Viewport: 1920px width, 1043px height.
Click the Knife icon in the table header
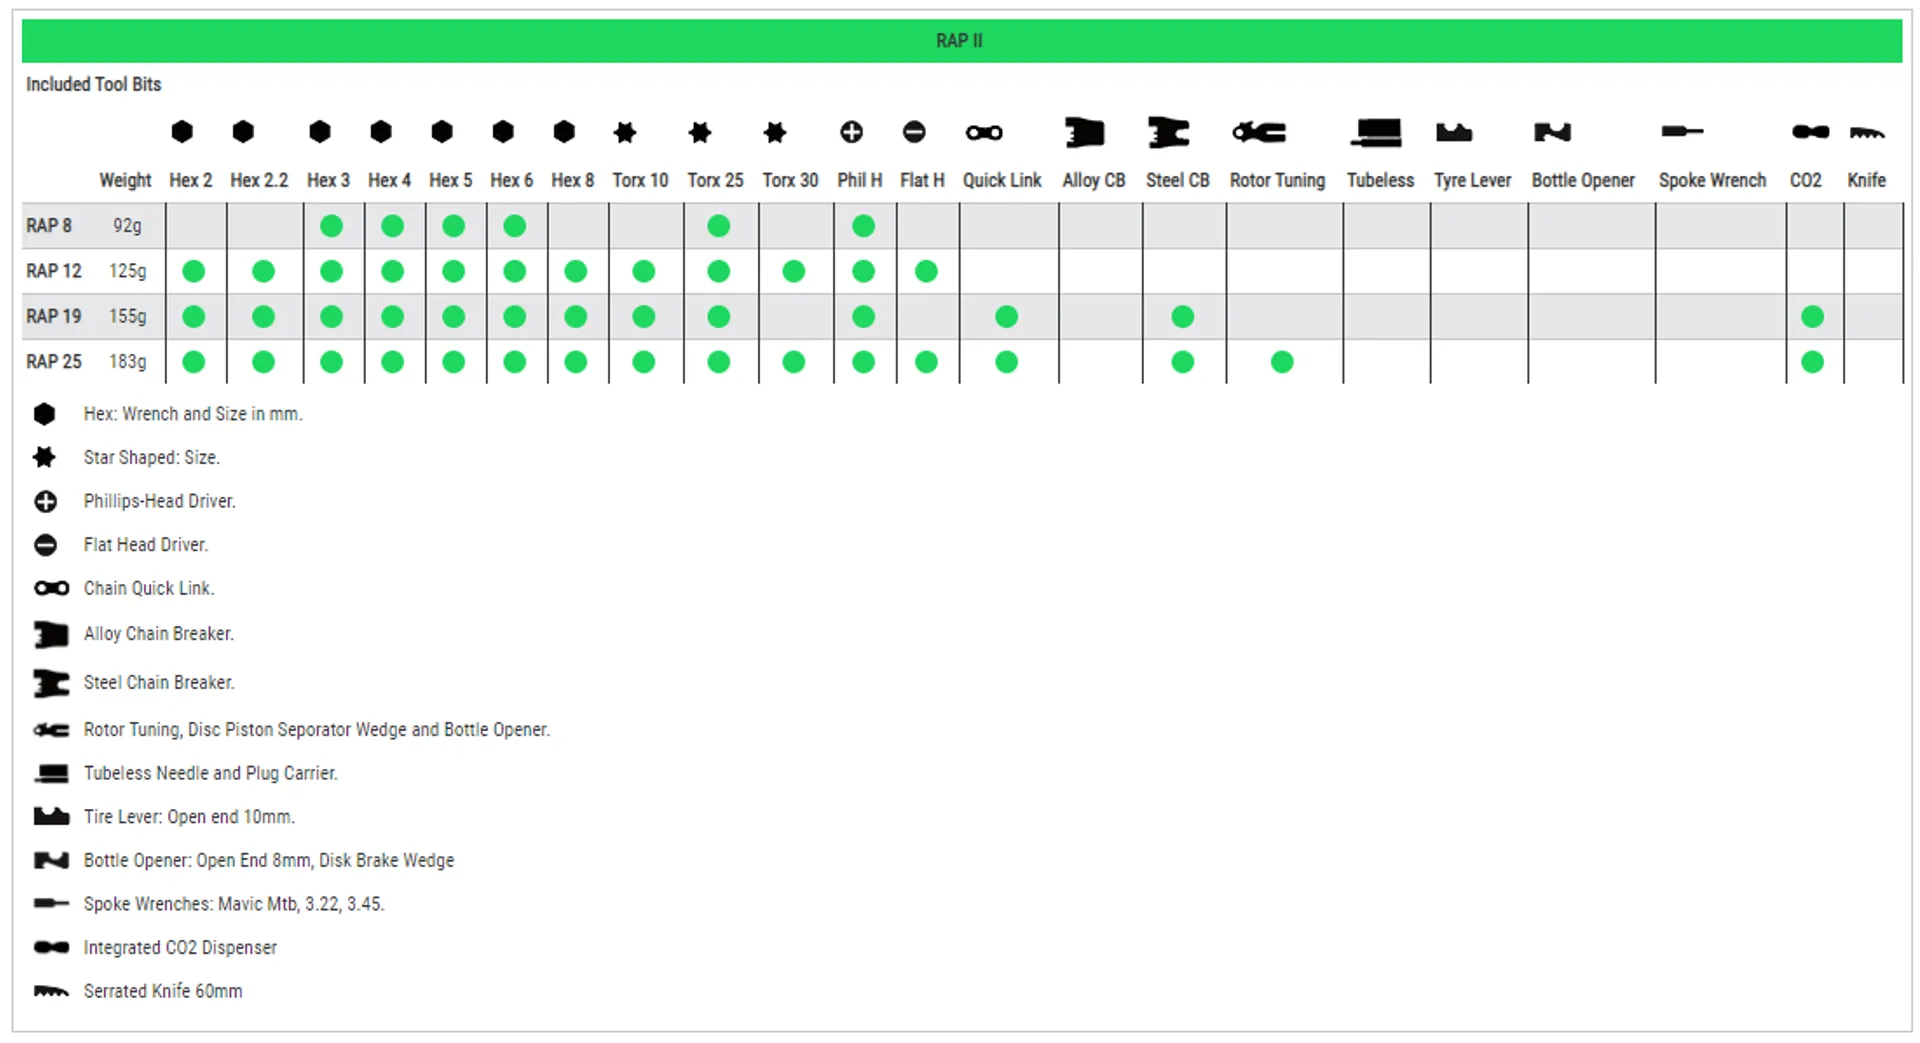[1866, 132]
